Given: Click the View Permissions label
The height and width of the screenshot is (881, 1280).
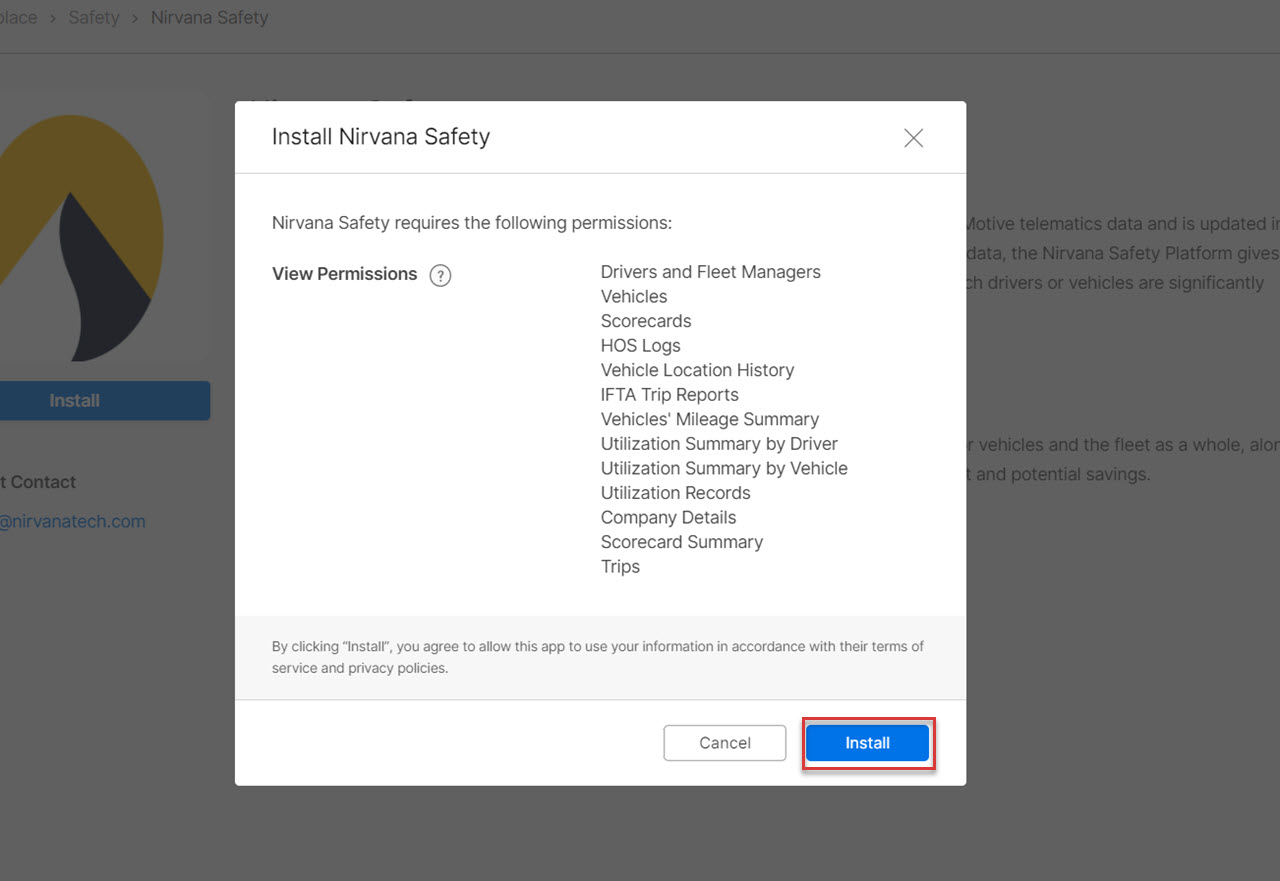Looking at the screenshot, I should [x=344, y=274].
